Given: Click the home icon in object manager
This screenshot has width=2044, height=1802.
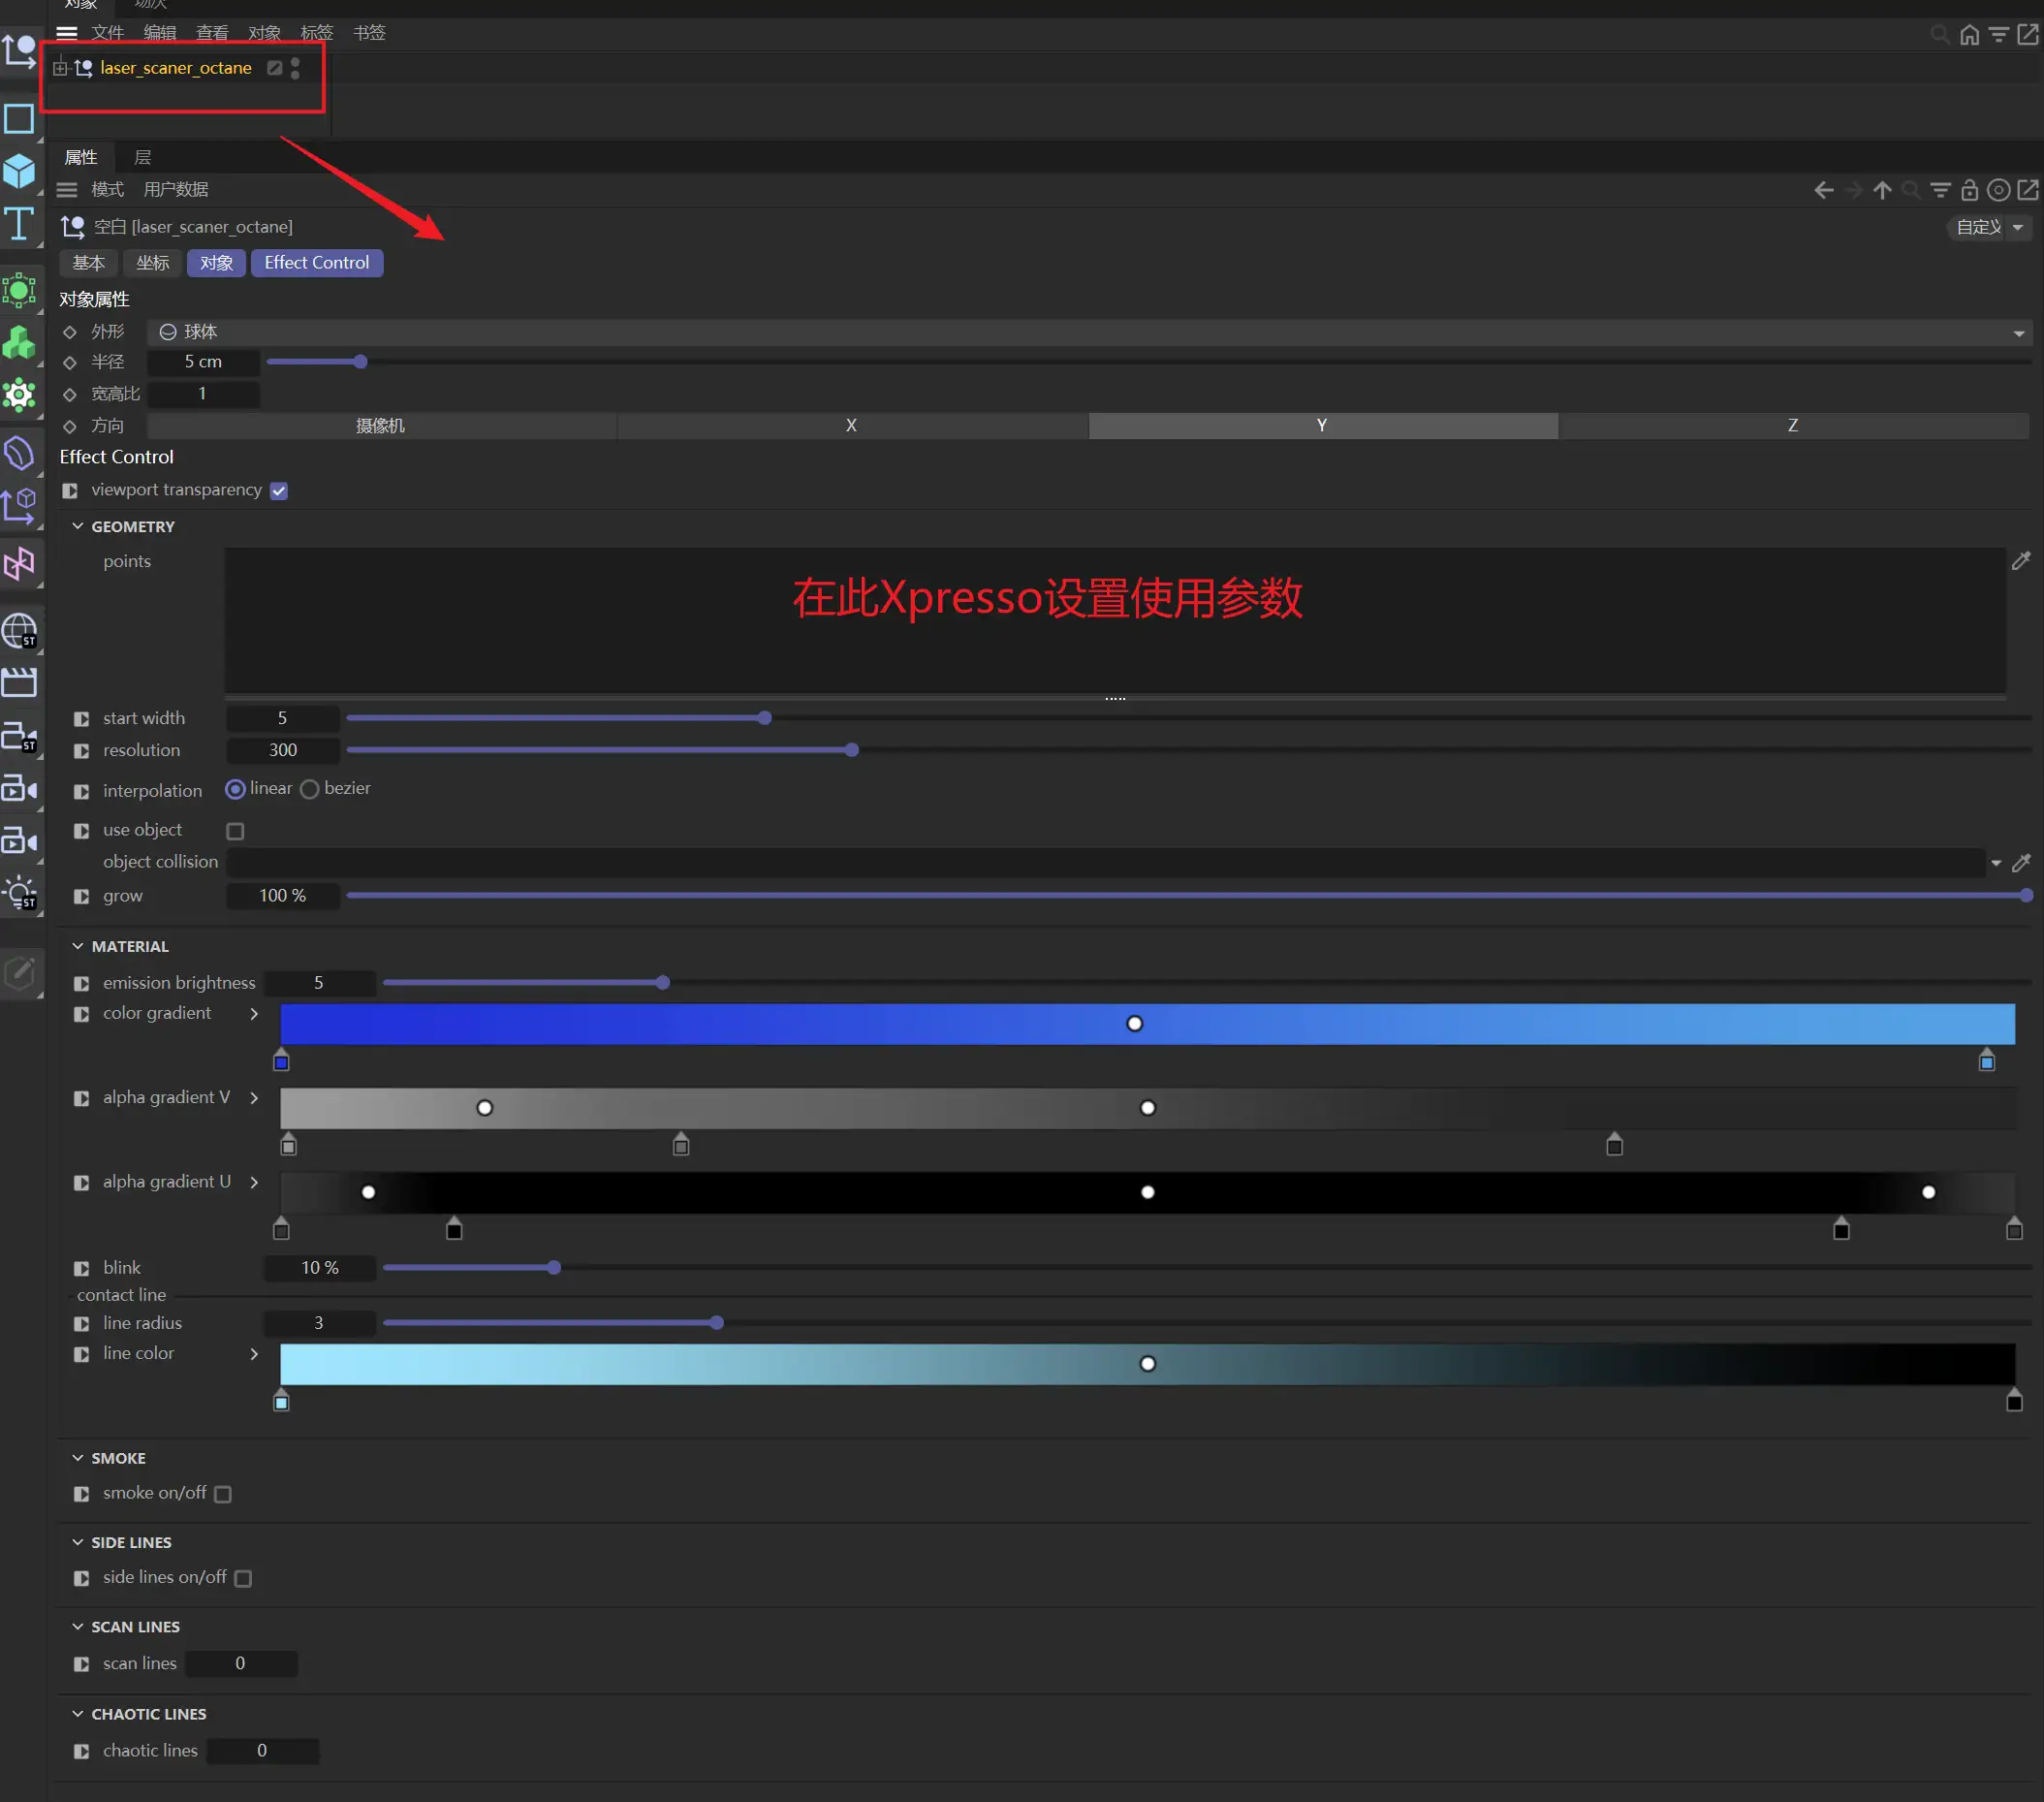Looking at the screenshot, I should 1969,35.
